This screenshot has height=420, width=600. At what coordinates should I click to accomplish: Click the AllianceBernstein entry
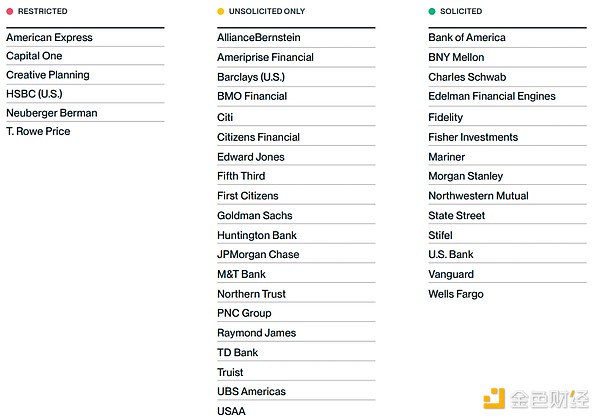pos(259,38)
